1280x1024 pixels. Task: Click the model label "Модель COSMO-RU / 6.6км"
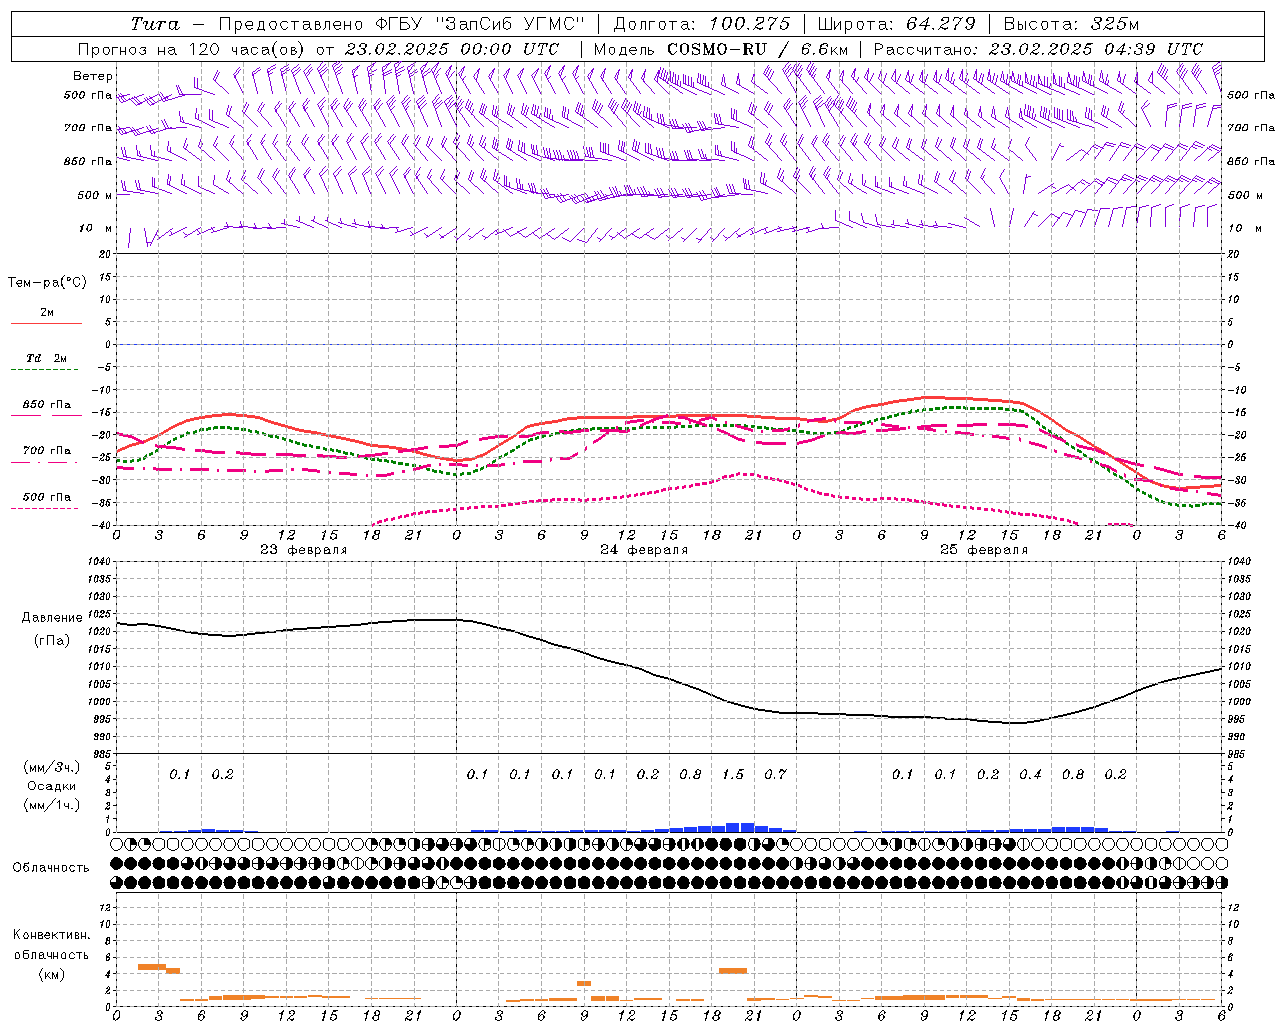[x=720, y=49]
